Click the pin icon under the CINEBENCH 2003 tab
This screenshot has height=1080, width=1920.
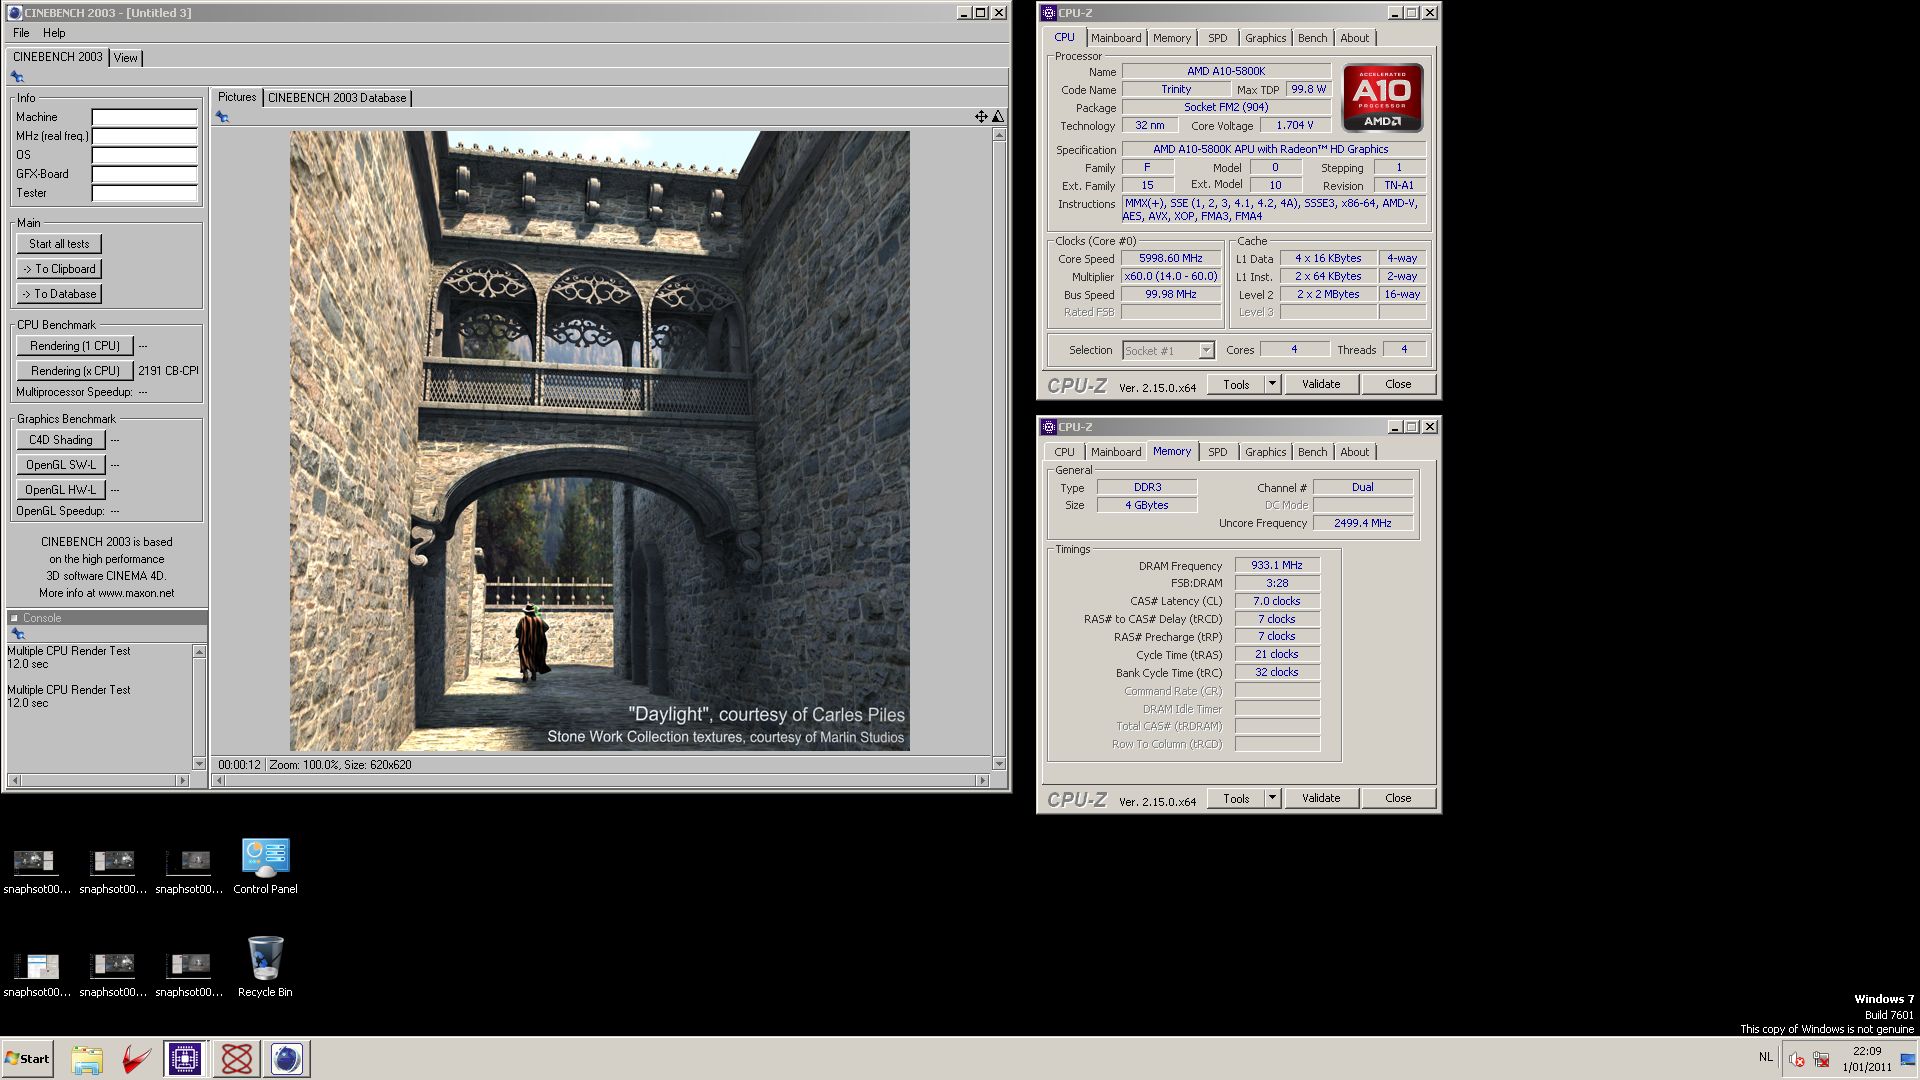[17, 77]
